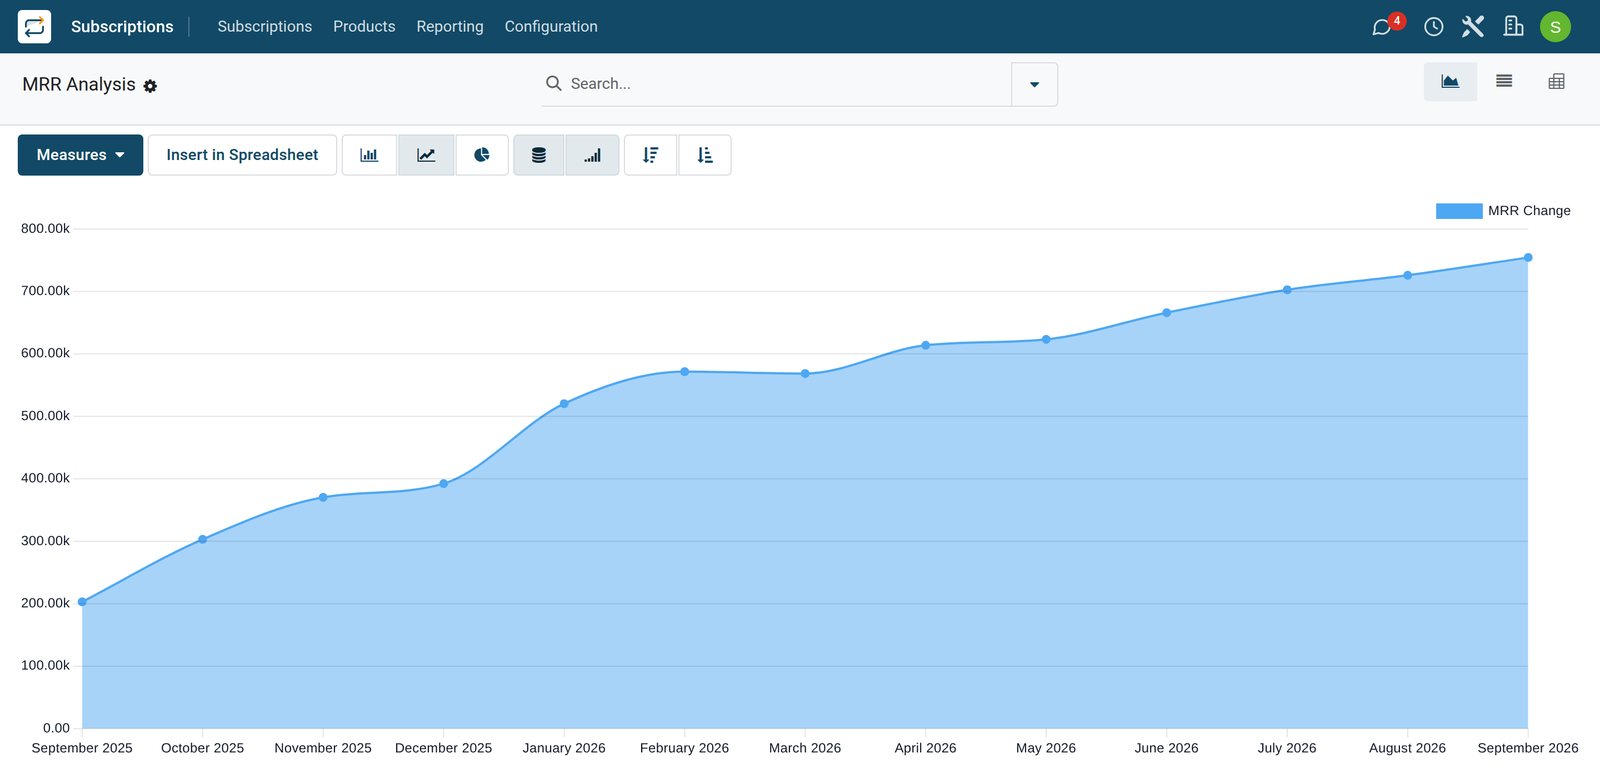Screen dimensions: 1600x777
Task: Toggle stacked chart option
Action: point(539,155)
